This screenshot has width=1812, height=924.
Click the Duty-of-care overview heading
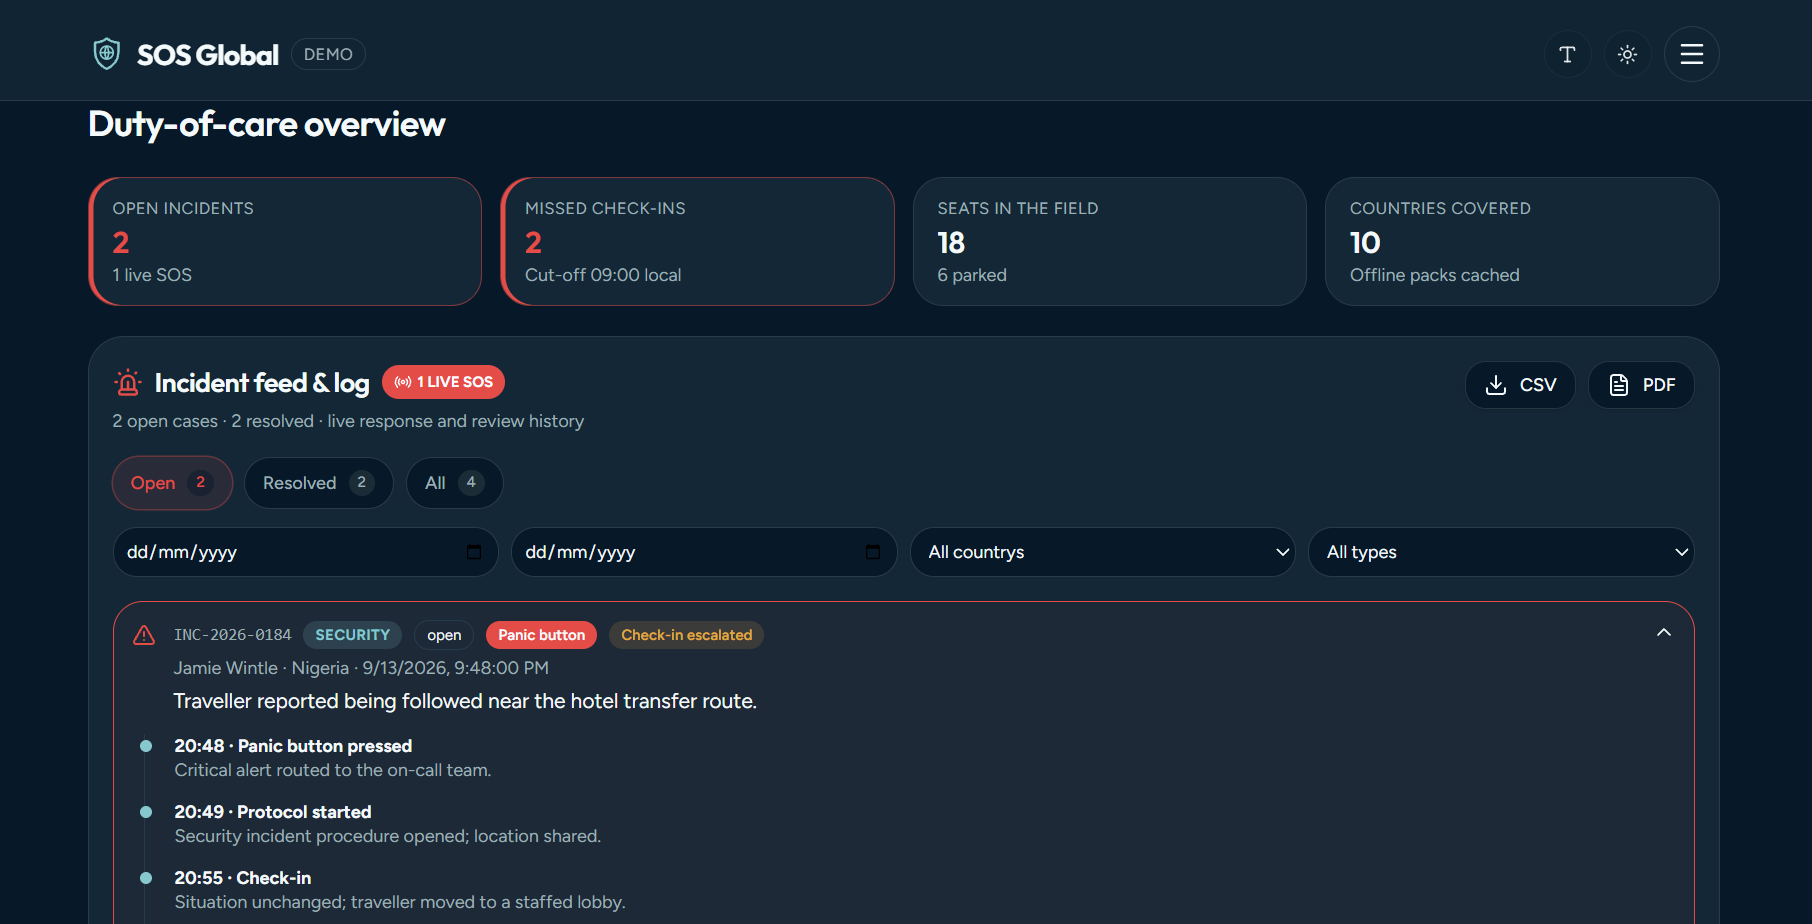pyautogui.click(x=267, y=124)
